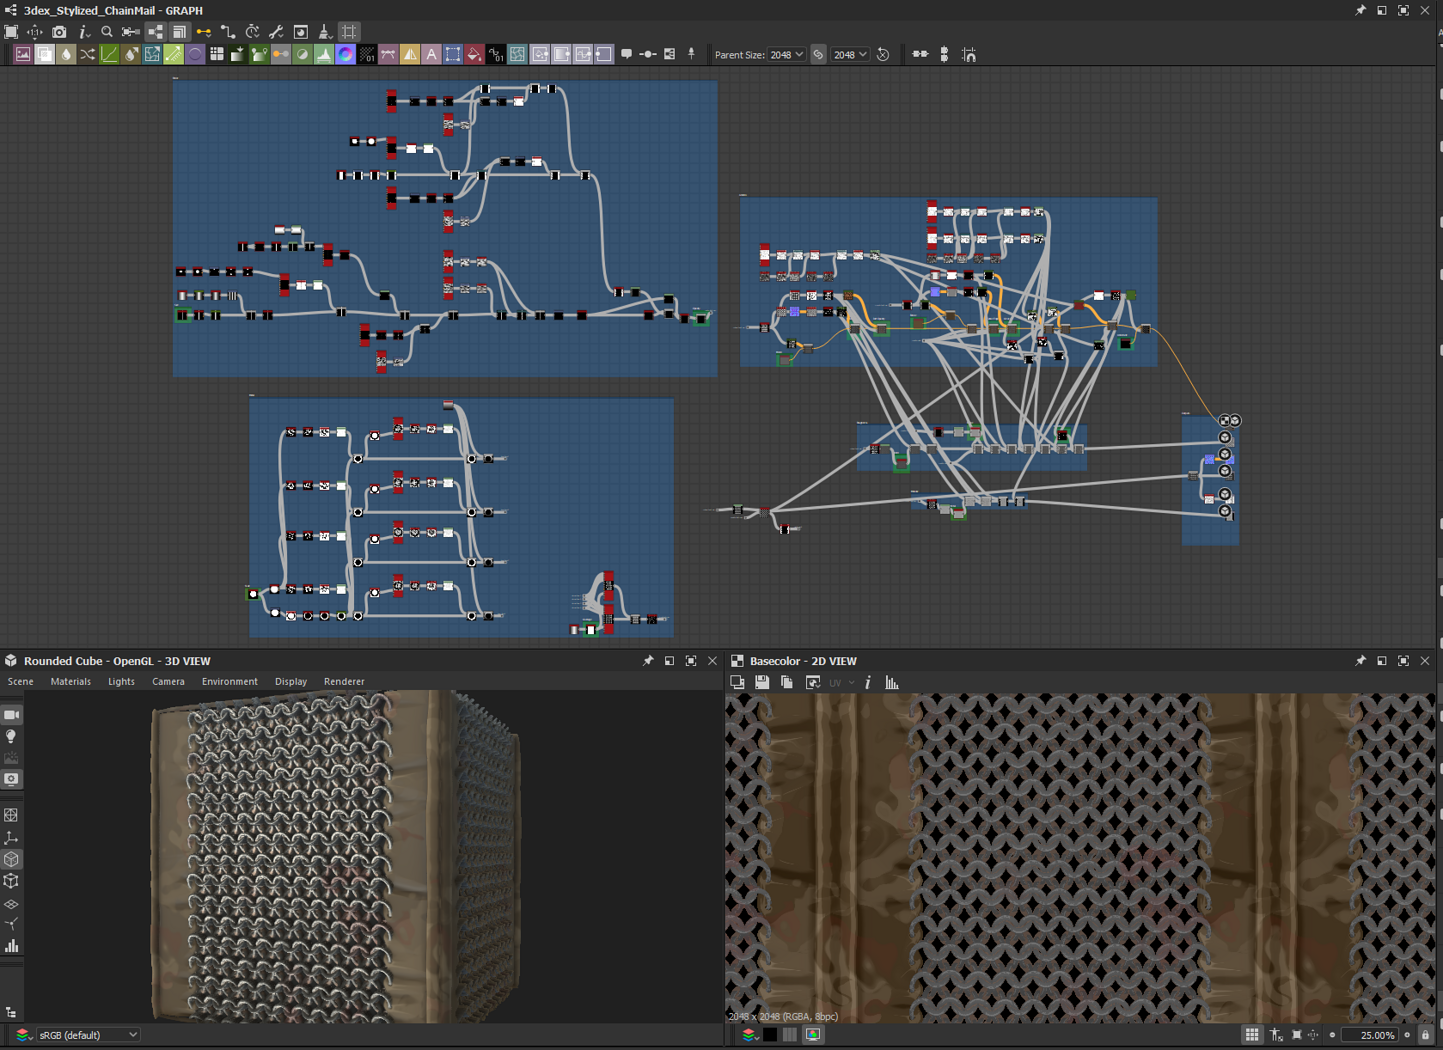Viewport: 1443px width, 1050px height.
Task: Toggle tiling grid display in 2D View
Action: coord(1252,1035)
